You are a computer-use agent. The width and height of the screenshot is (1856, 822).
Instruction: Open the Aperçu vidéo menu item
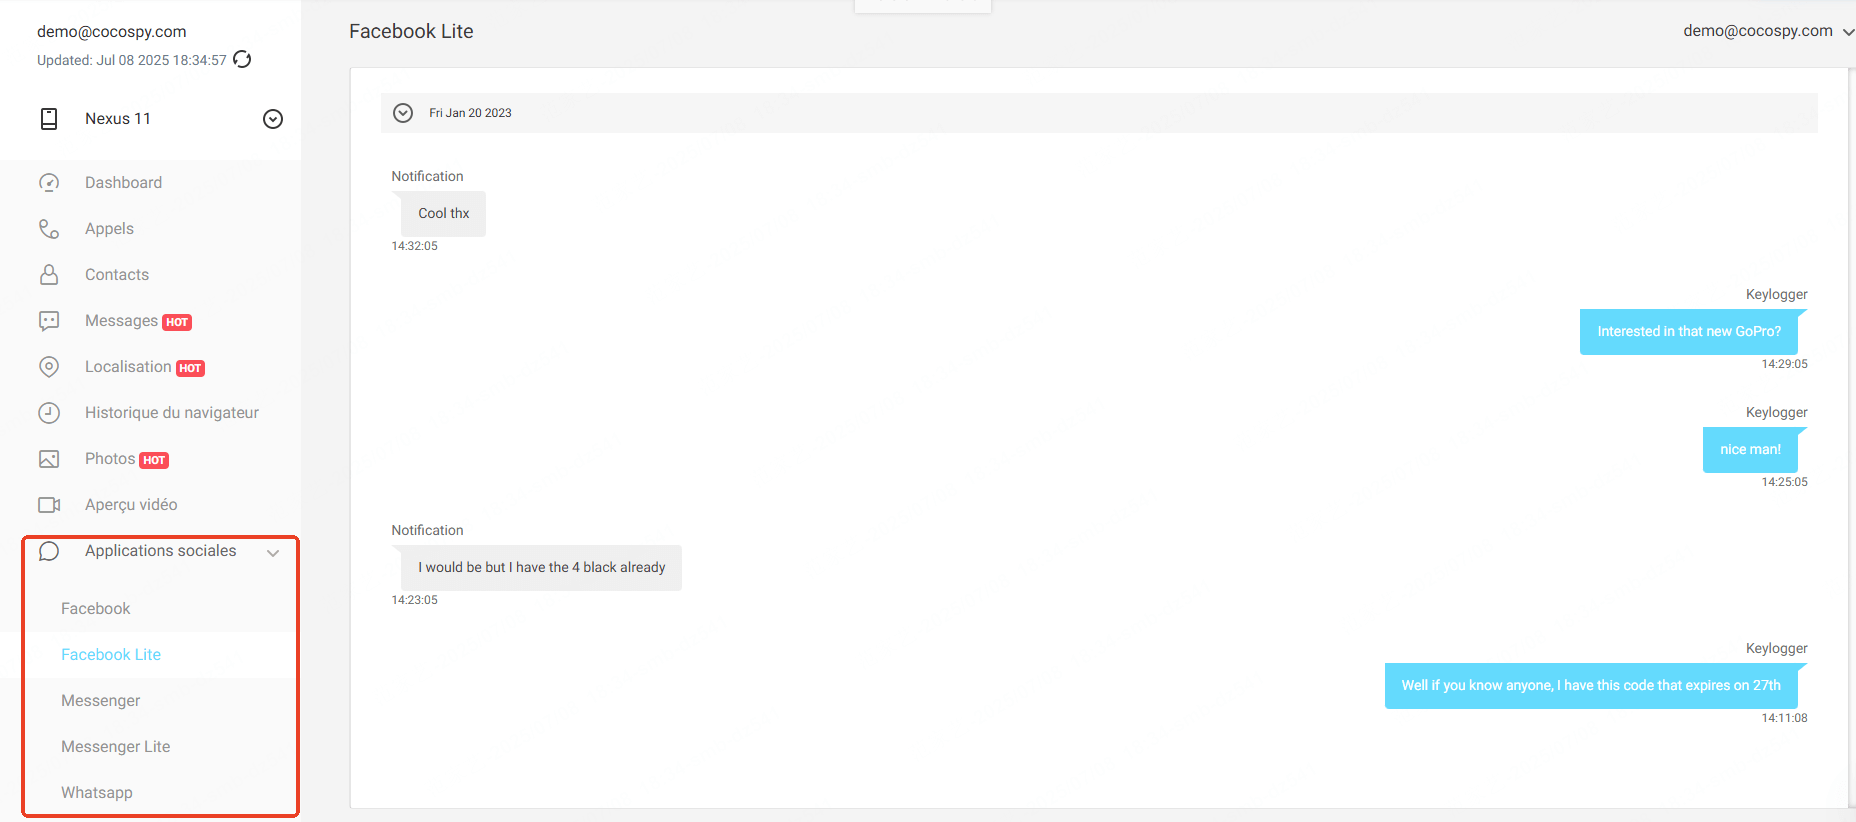click(131, 505)
